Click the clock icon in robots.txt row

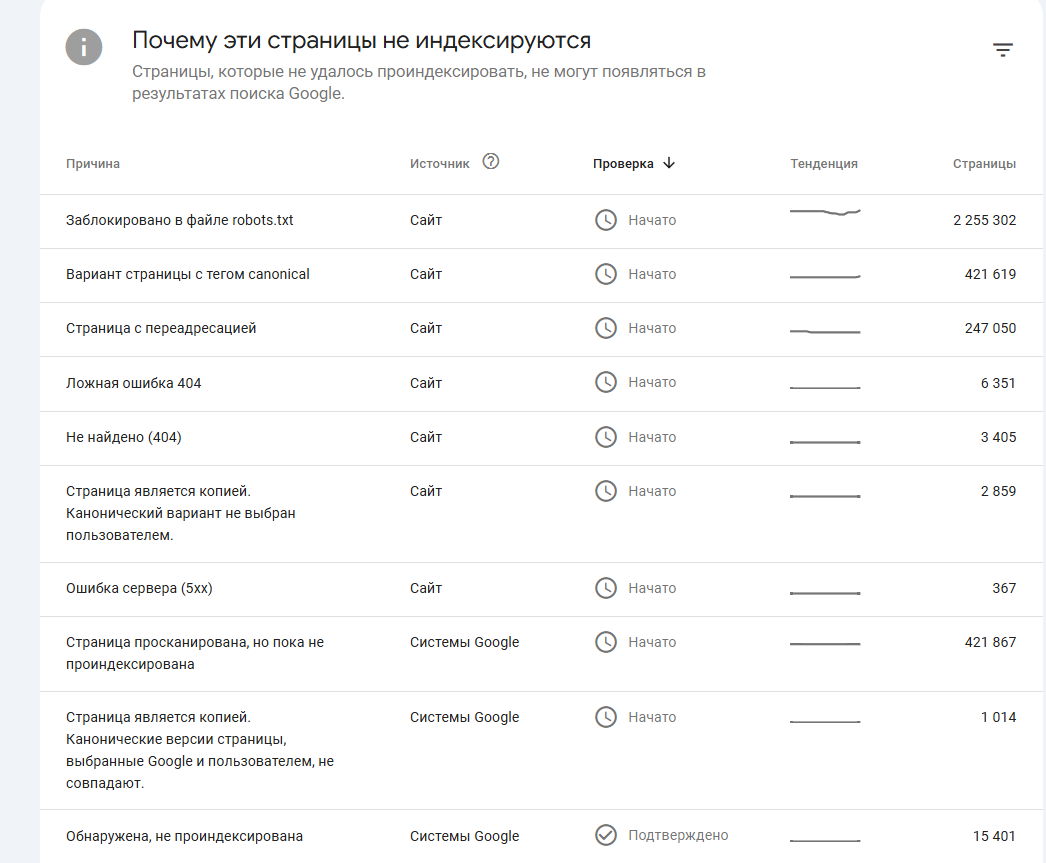[x=606, y=220]
